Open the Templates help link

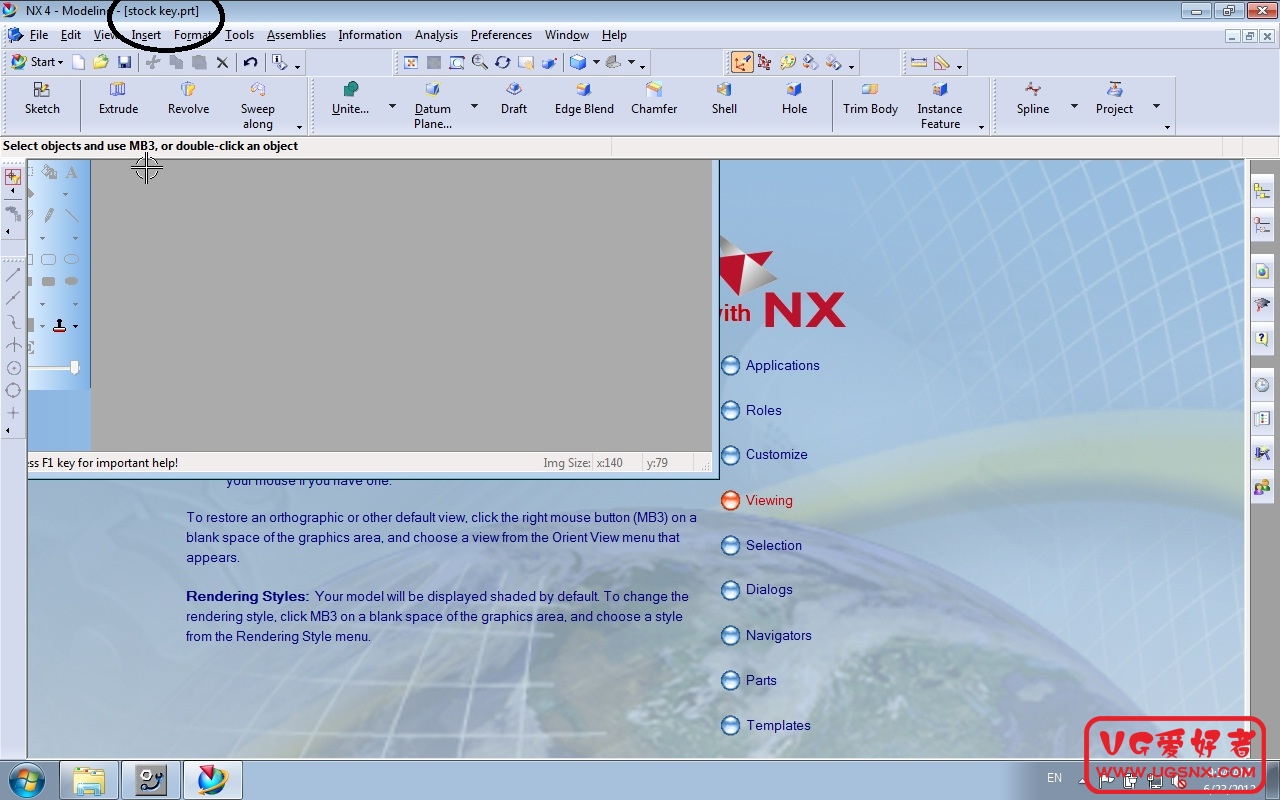point(766,725)
